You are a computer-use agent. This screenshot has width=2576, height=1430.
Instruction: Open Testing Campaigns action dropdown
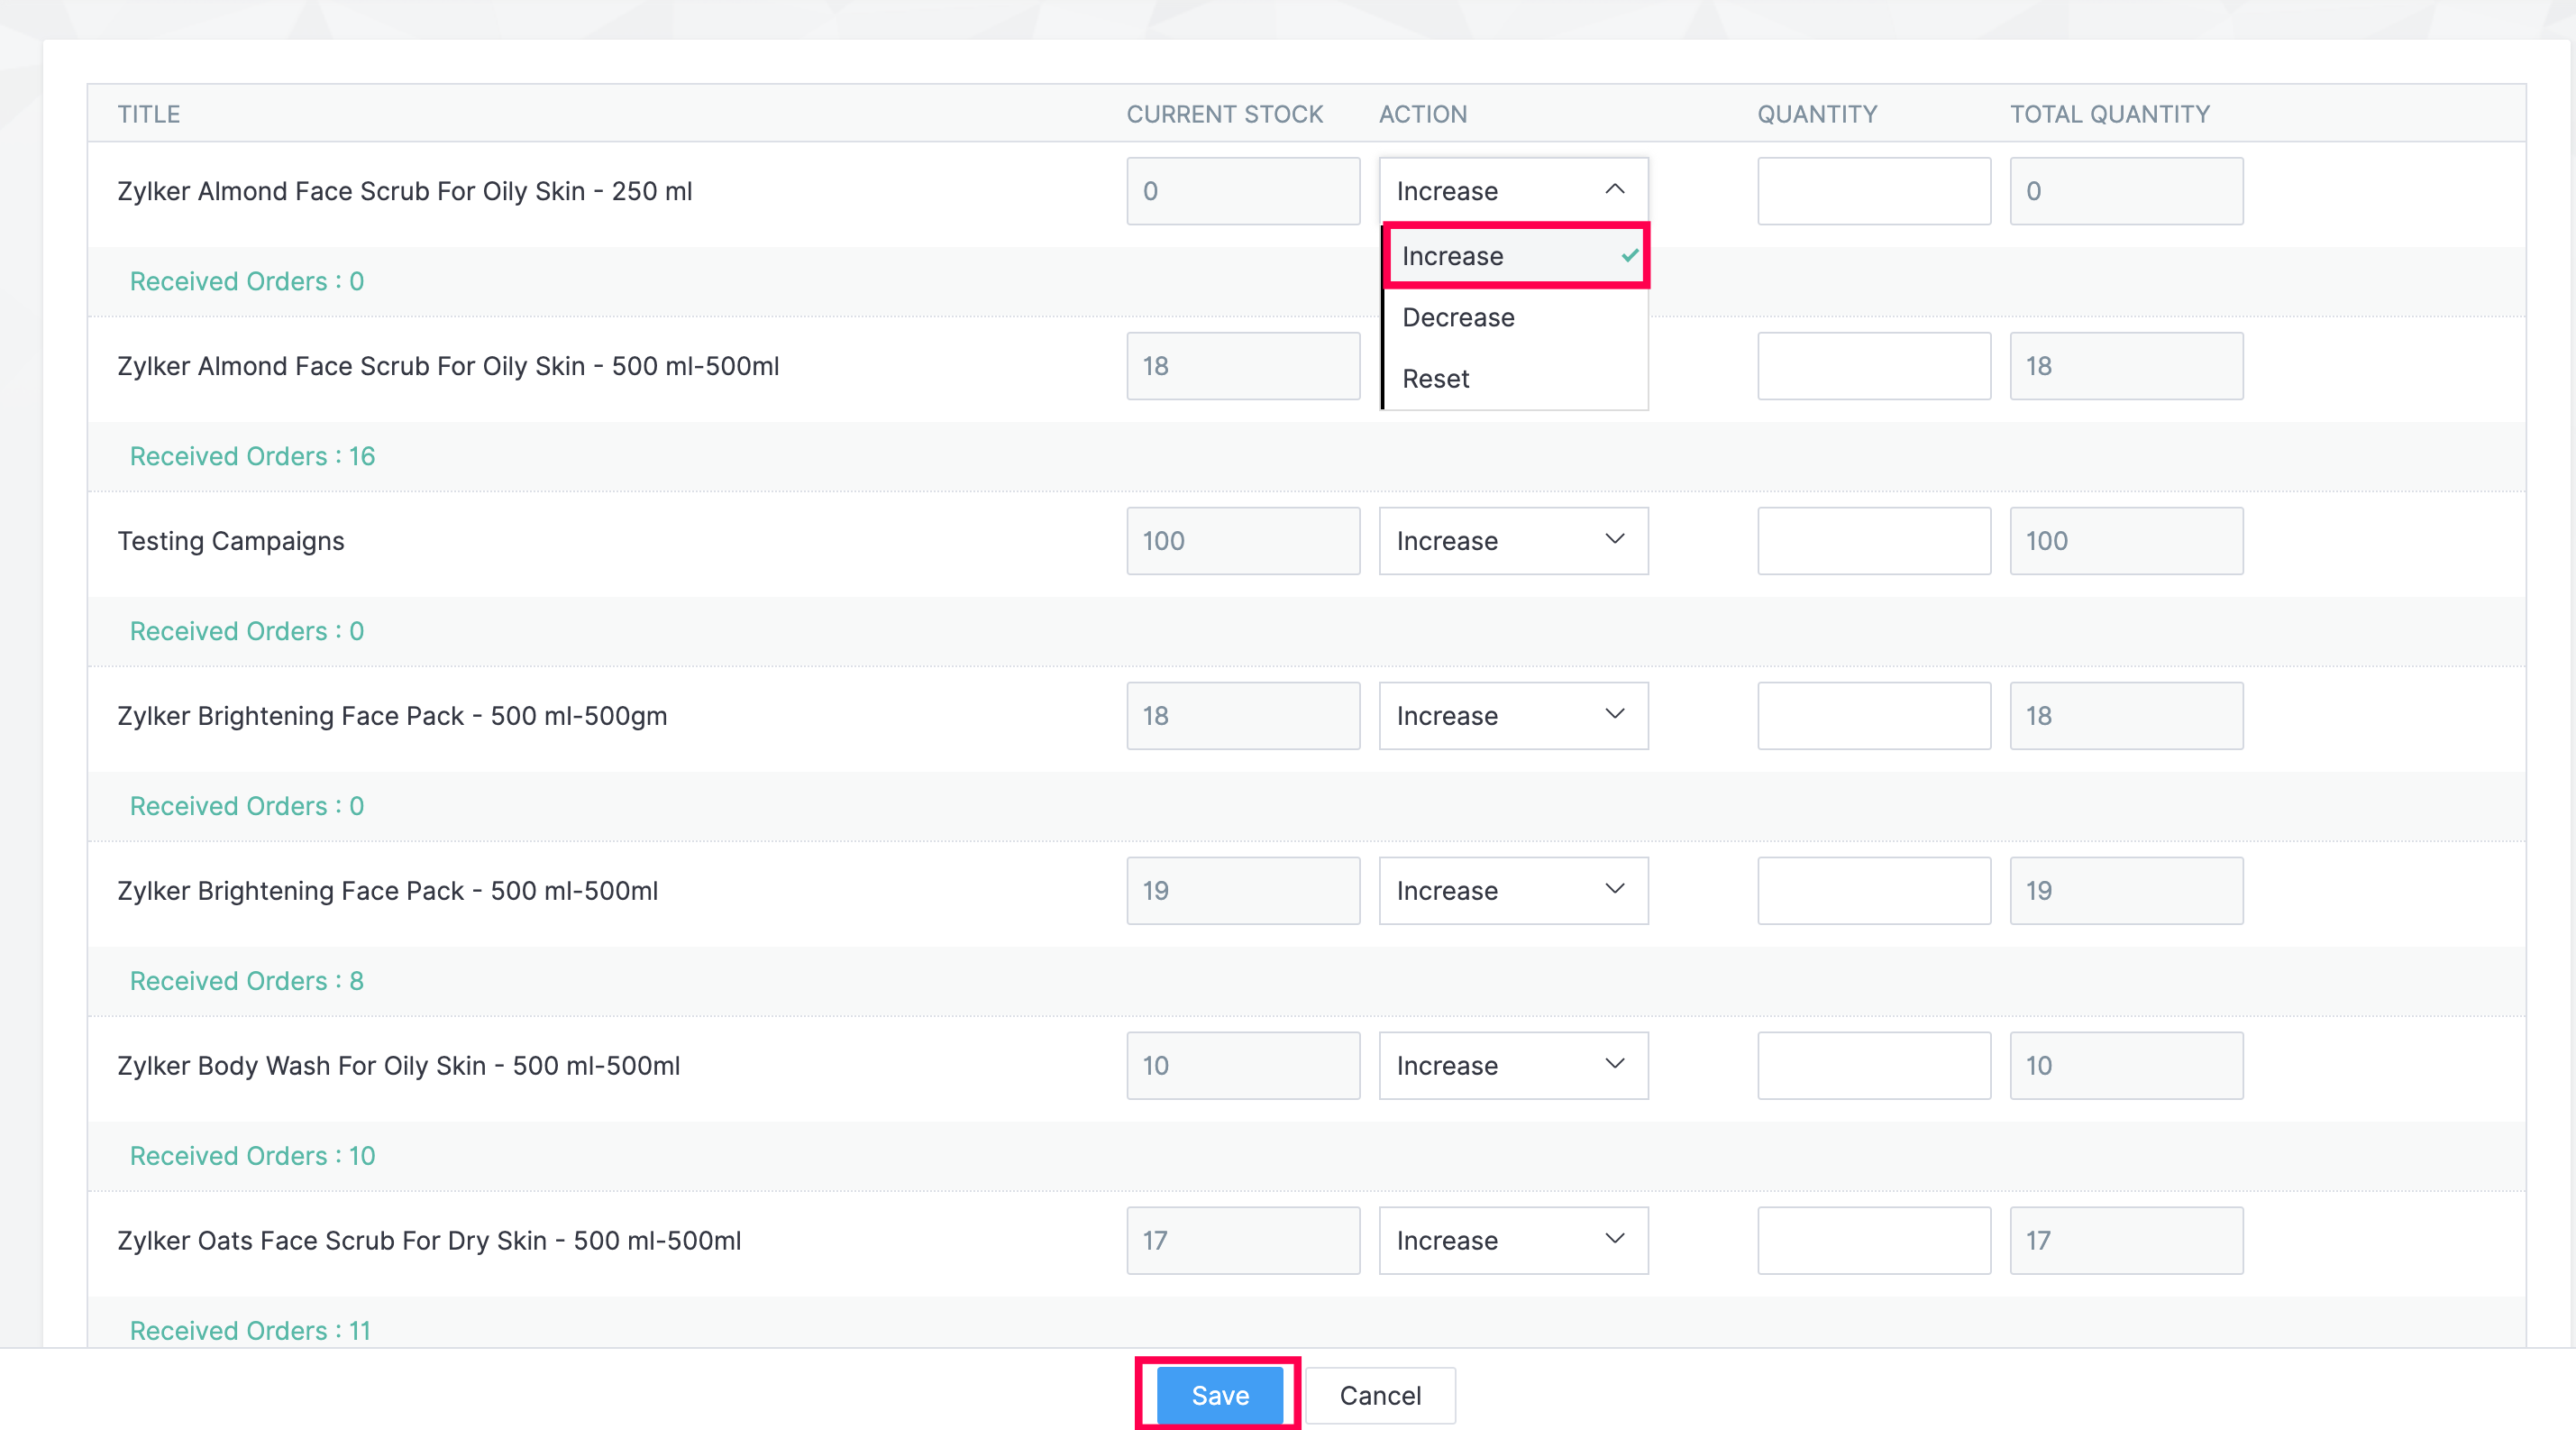click(1512, 541)
